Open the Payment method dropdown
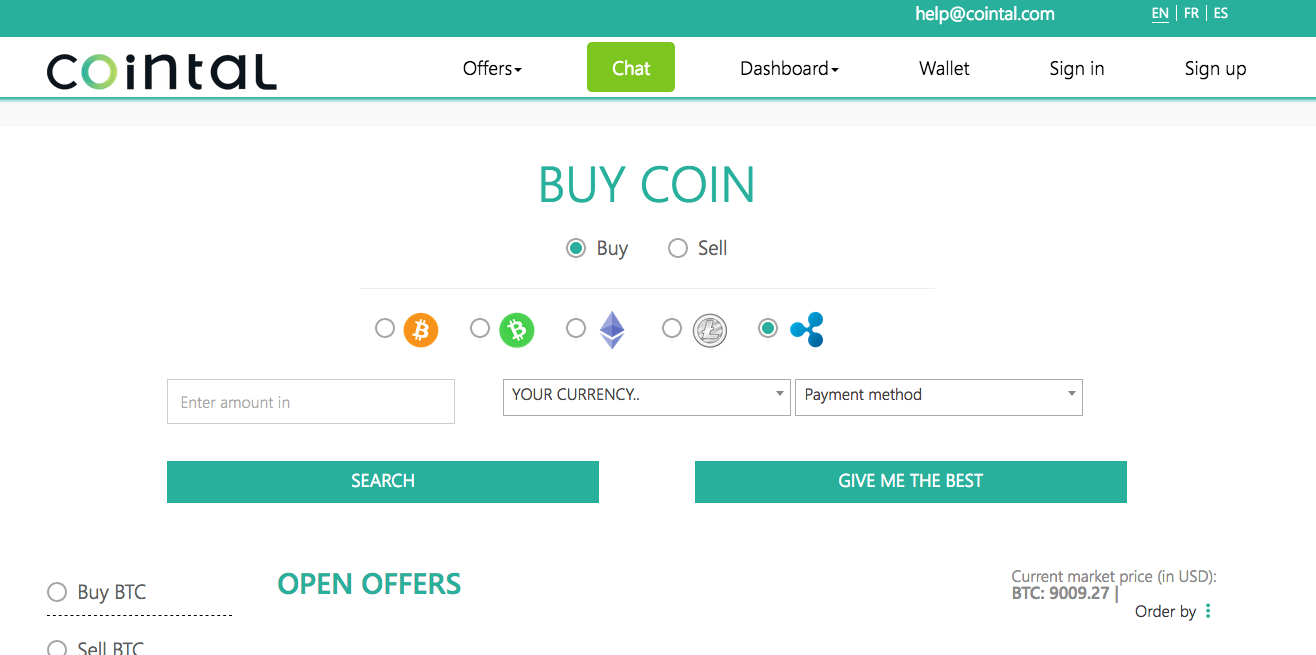This screenshot has width=1316, height=655. pos(939,396)
